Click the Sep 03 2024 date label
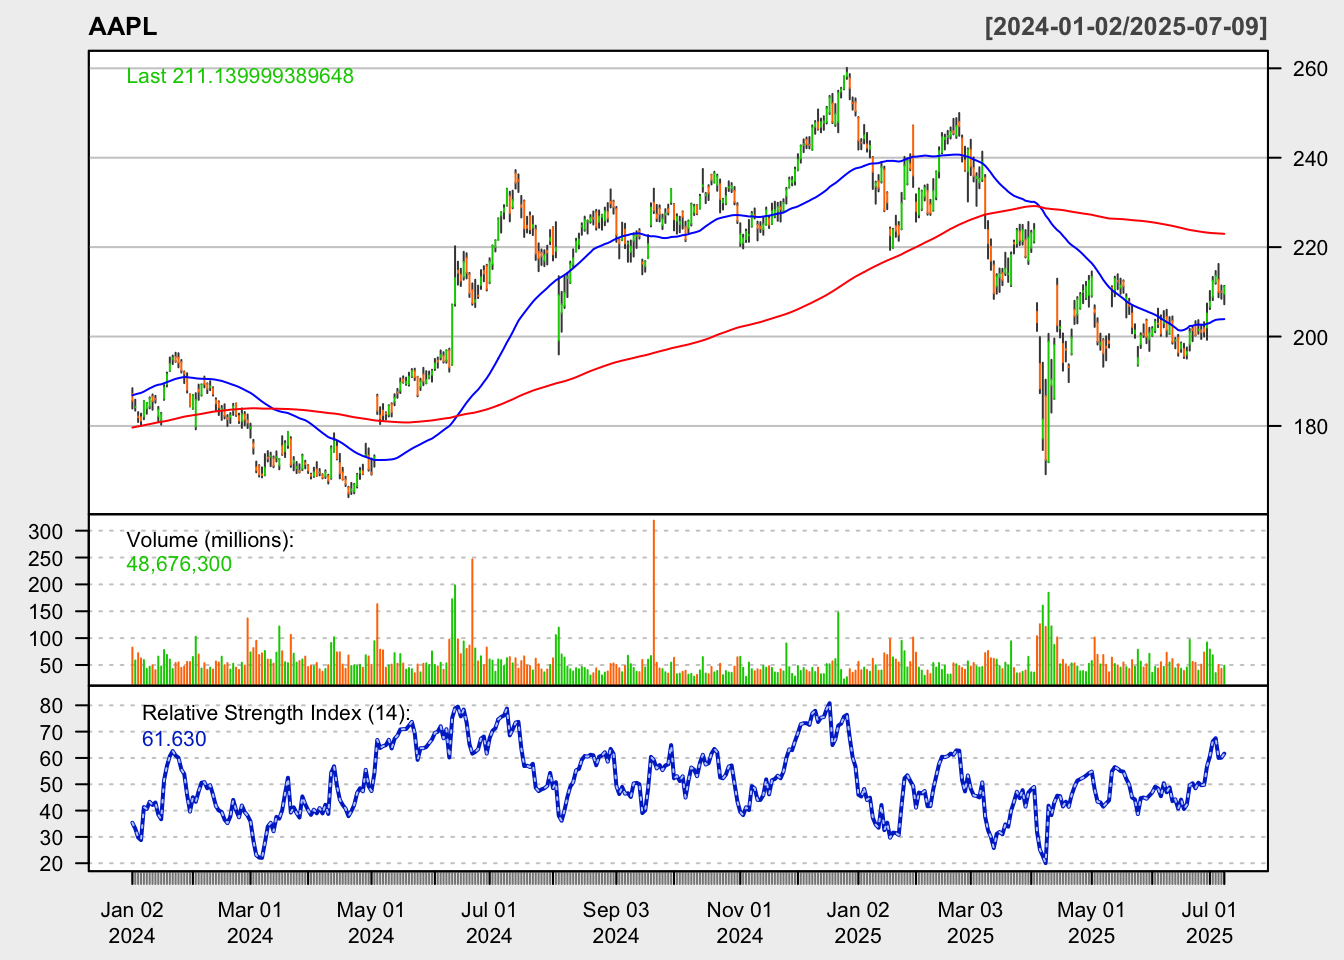The height and width of the screenshot is (960, 1344). coord(616,923)
